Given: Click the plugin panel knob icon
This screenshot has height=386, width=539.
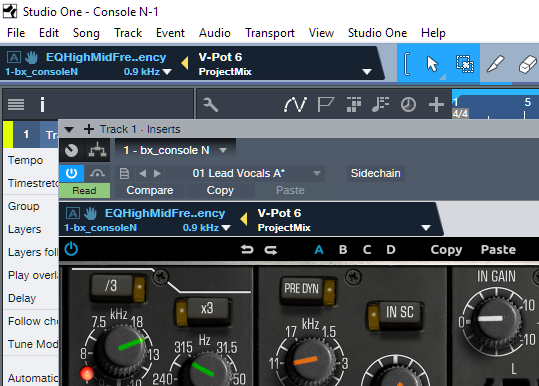Looking at the screenshot, I should (72, 150).
